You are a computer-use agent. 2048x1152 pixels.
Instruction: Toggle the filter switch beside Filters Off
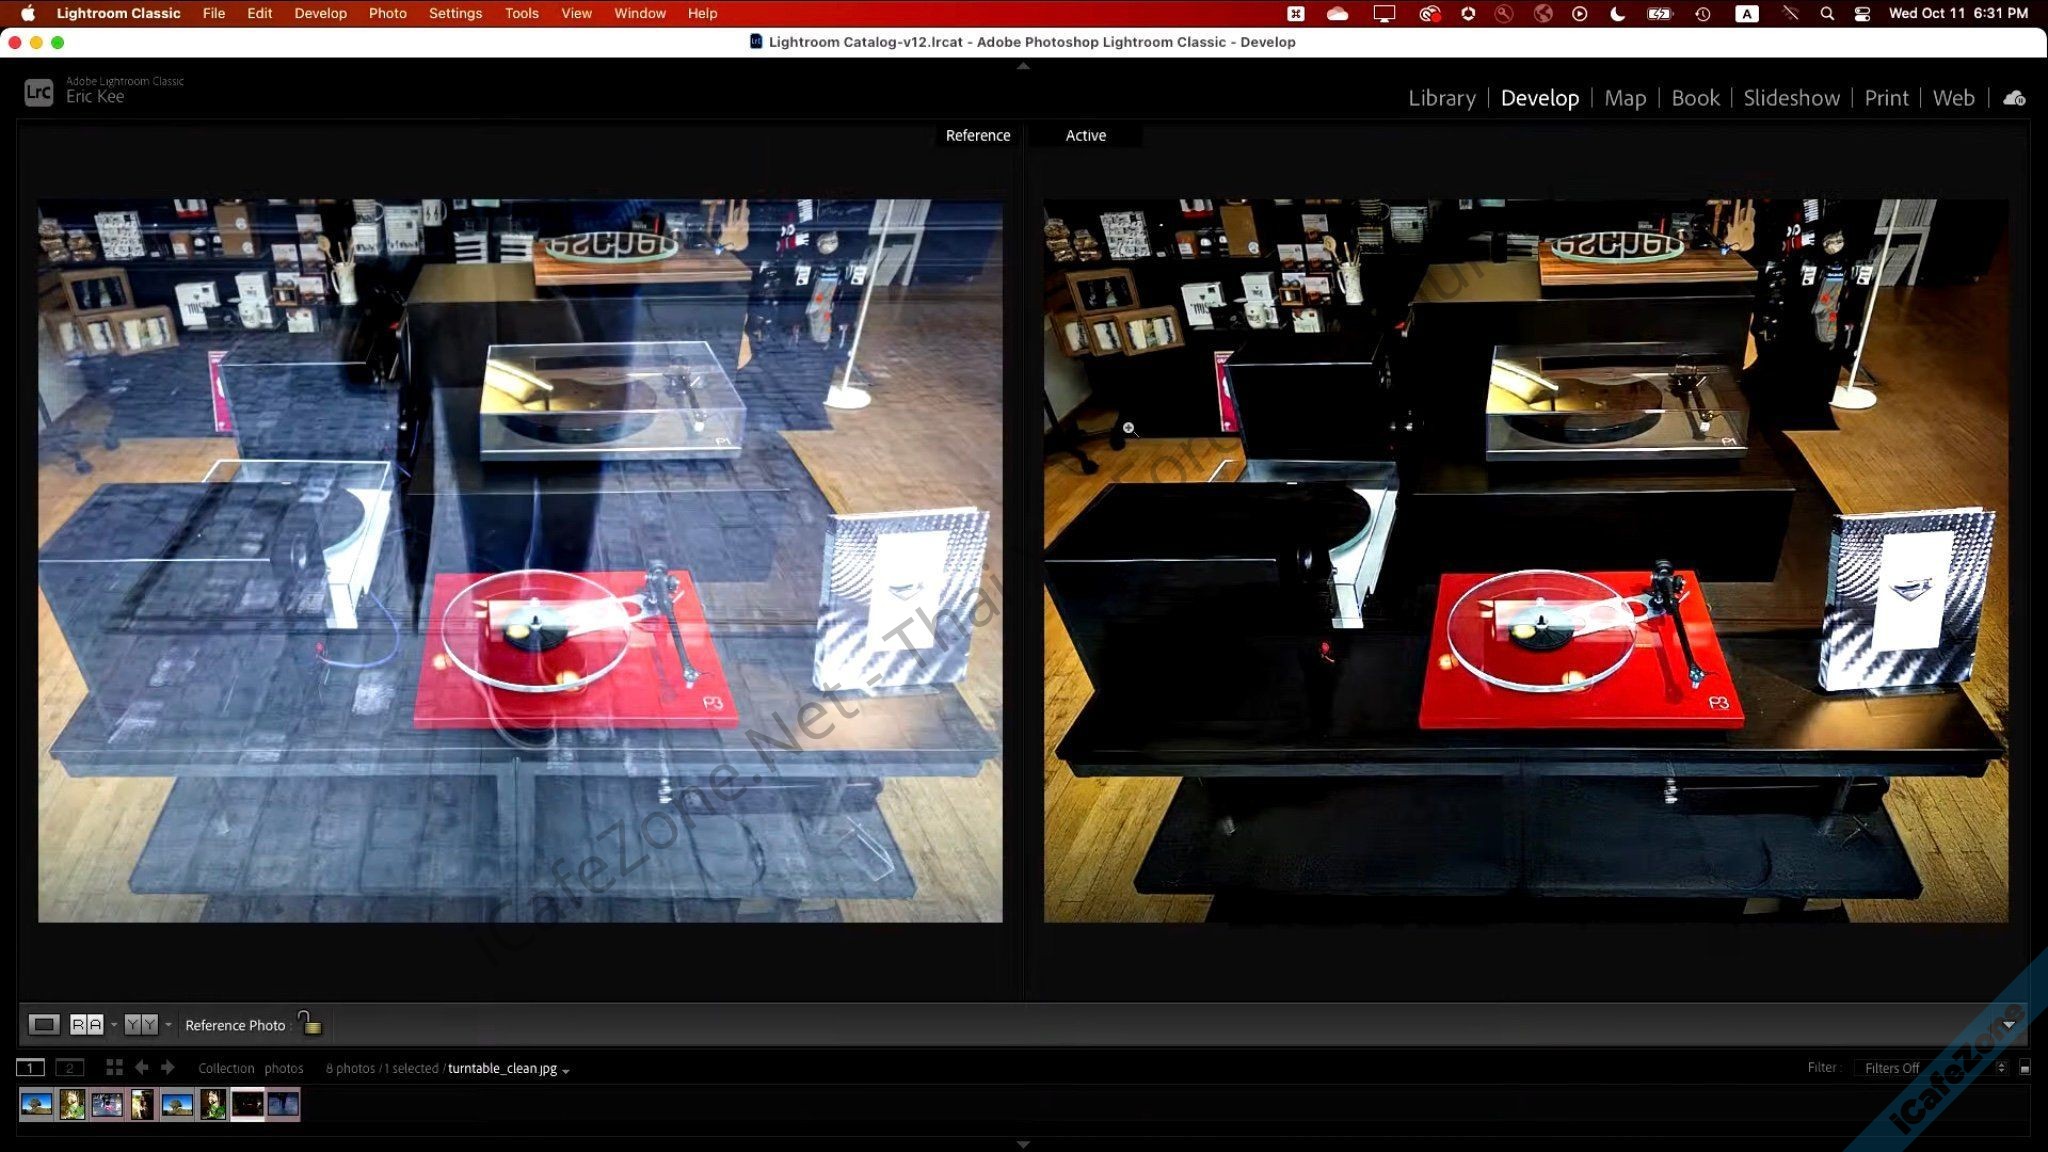2025,1068
